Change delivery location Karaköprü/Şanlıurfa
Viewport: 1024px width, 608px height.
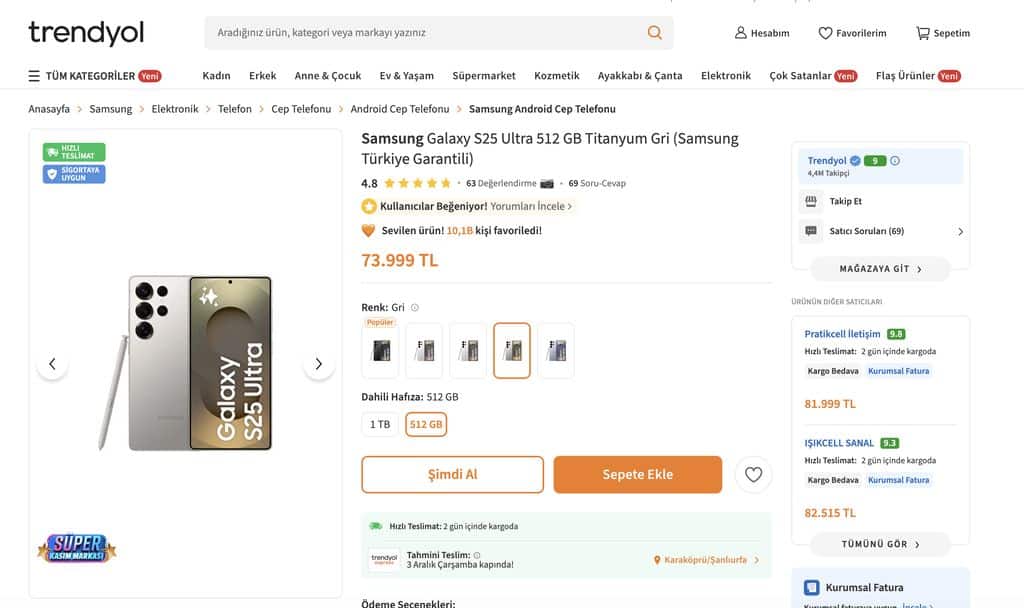707,560
